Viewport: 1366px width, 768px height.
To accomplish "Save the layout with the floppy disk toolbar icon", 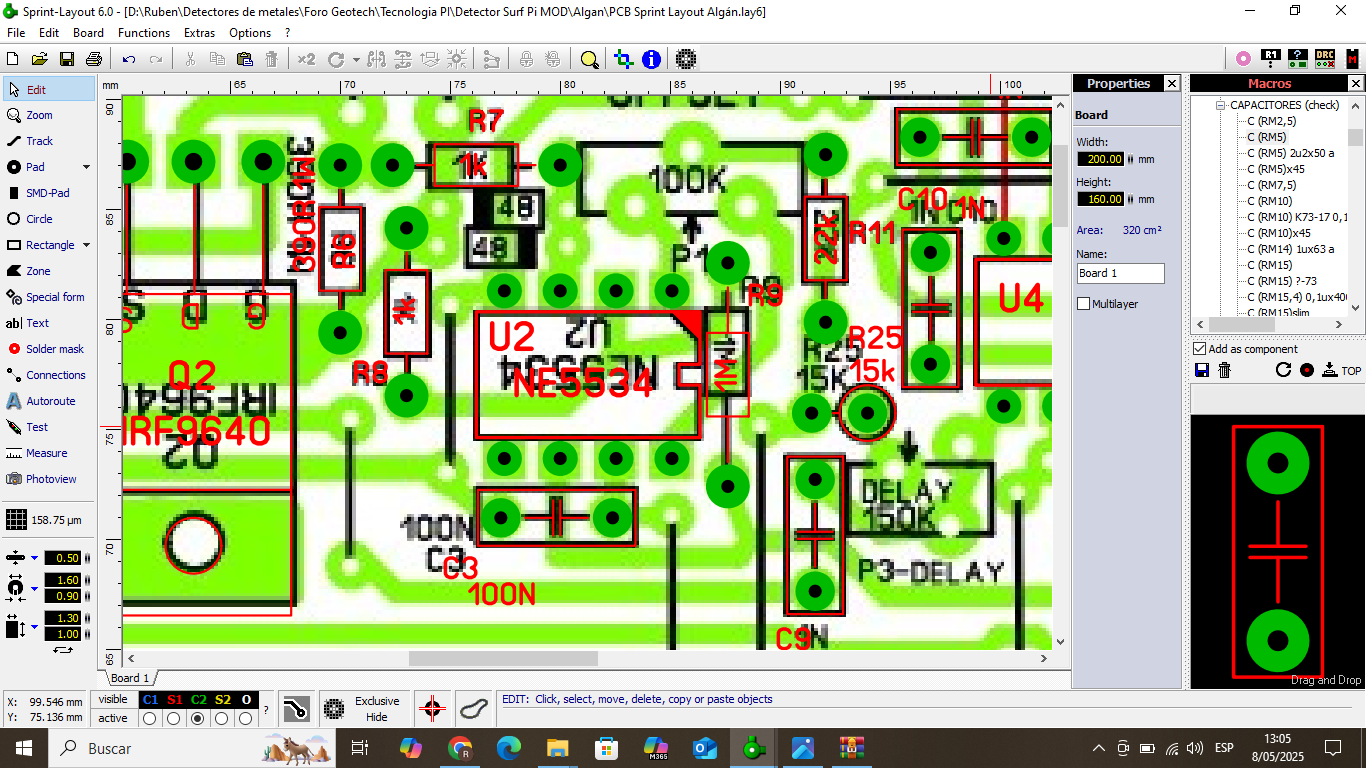I will point(67,59).
